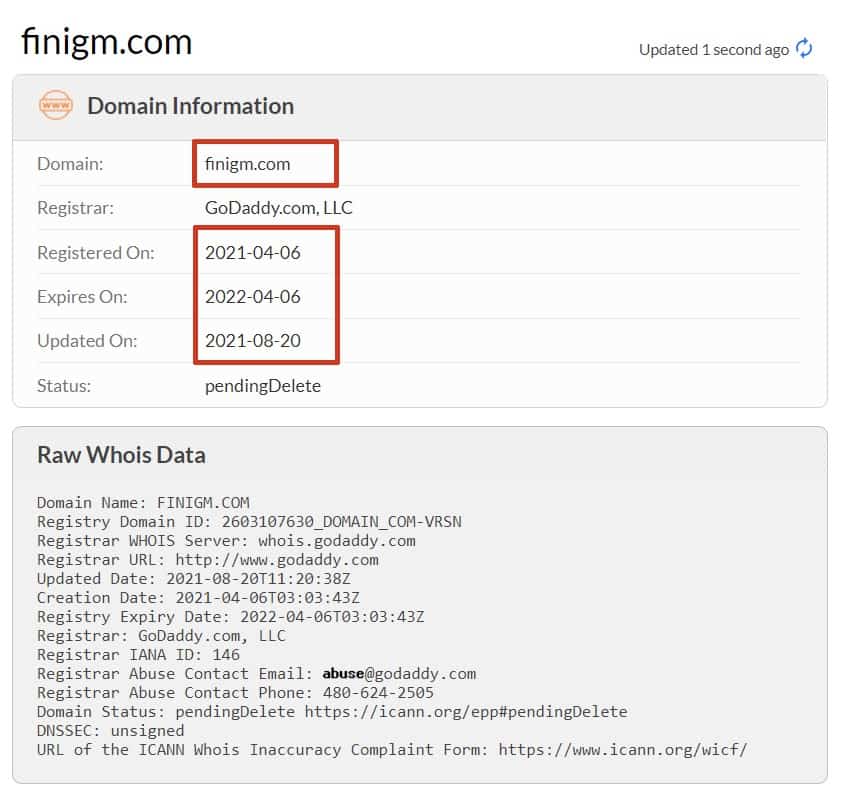The width and height of the screenshot is (842, 799).
Task: Click the Domain value finigm.com
Action: tap(248, 164)
